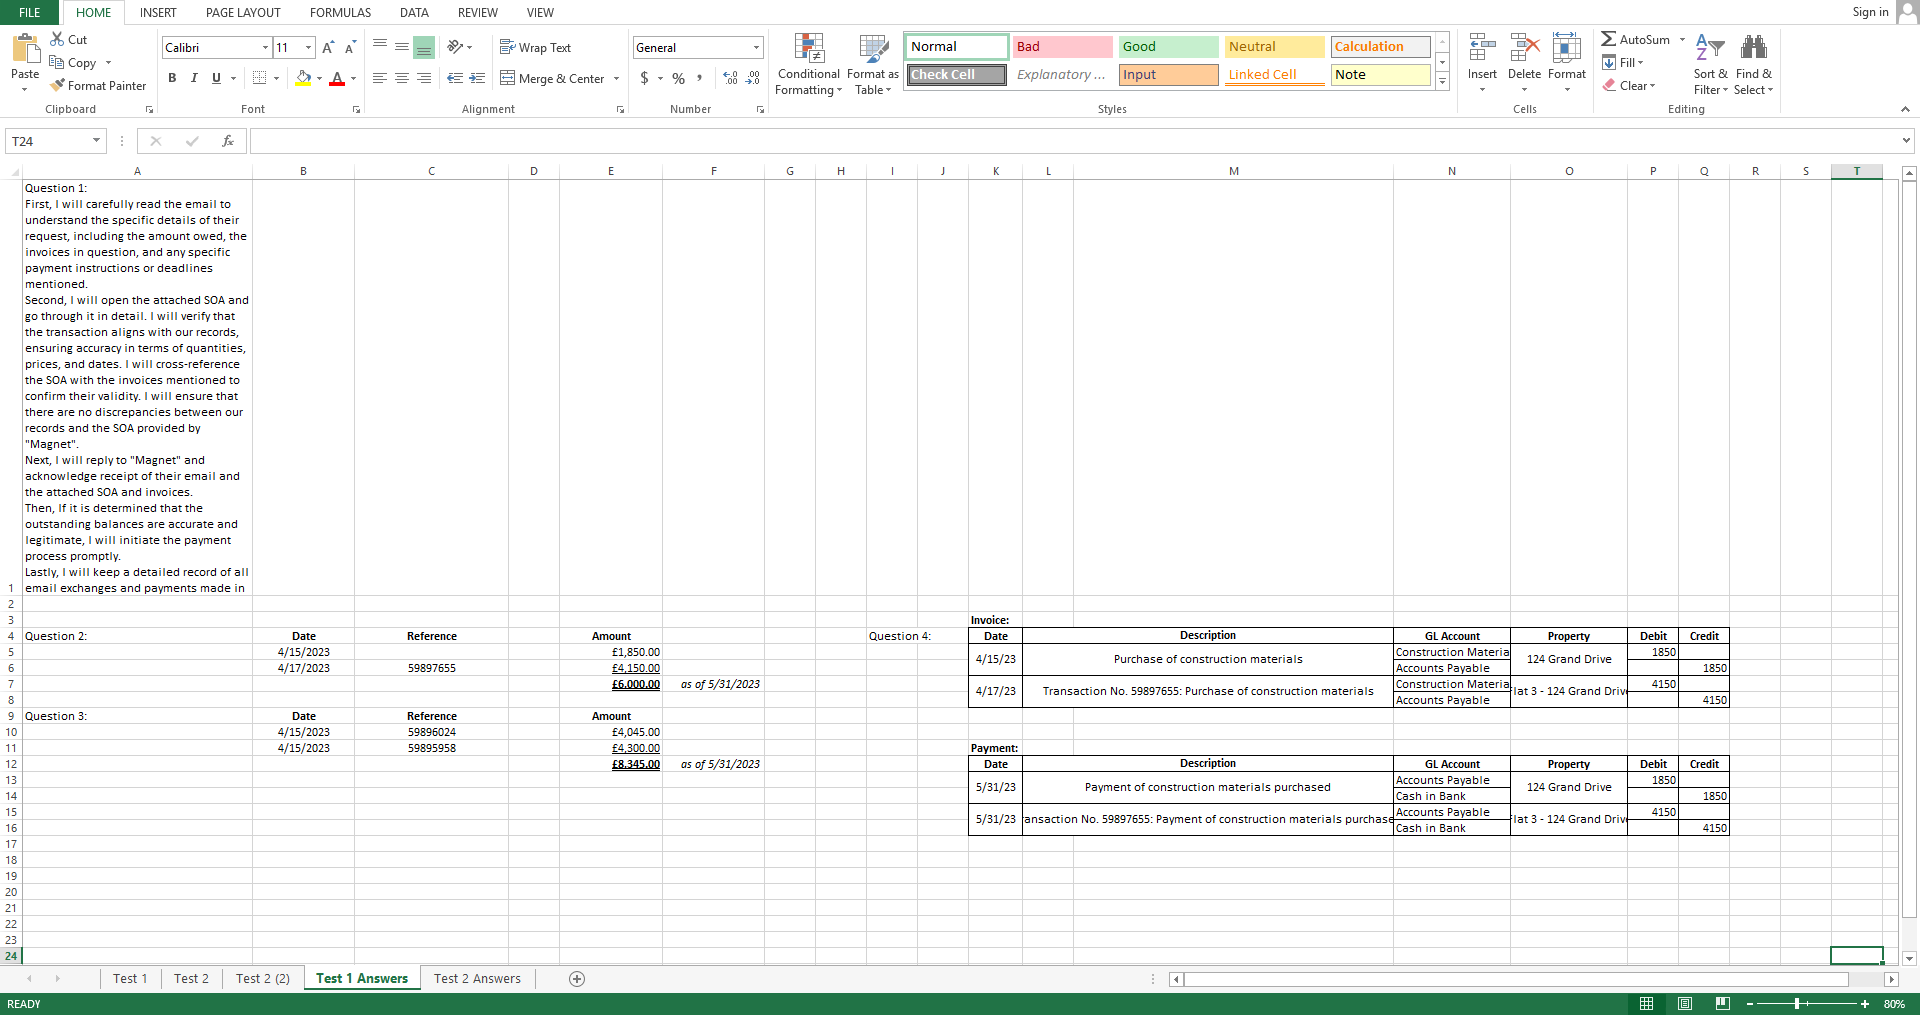The image size is (1920, 1015).
Task: Open the font name Calibri dropdown
Action: click(265, 47)
